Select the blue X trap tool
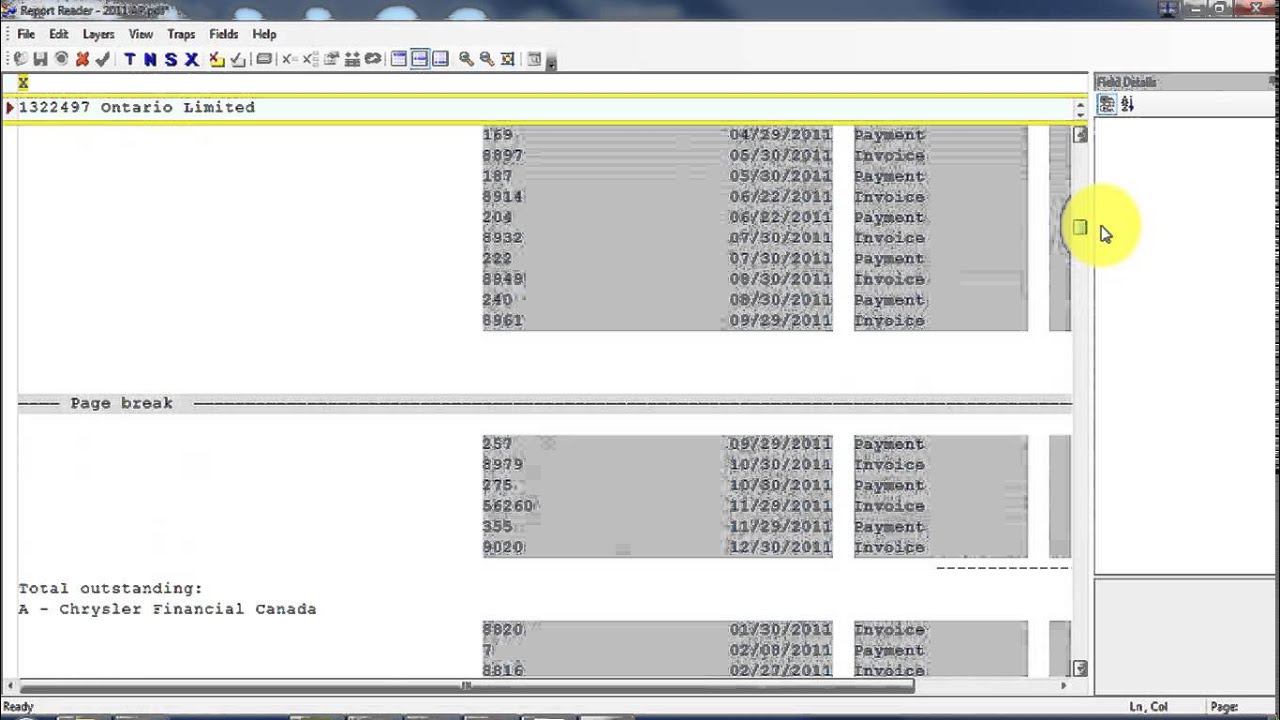Viewport: 1280px width, 720px height. point(191,59)
